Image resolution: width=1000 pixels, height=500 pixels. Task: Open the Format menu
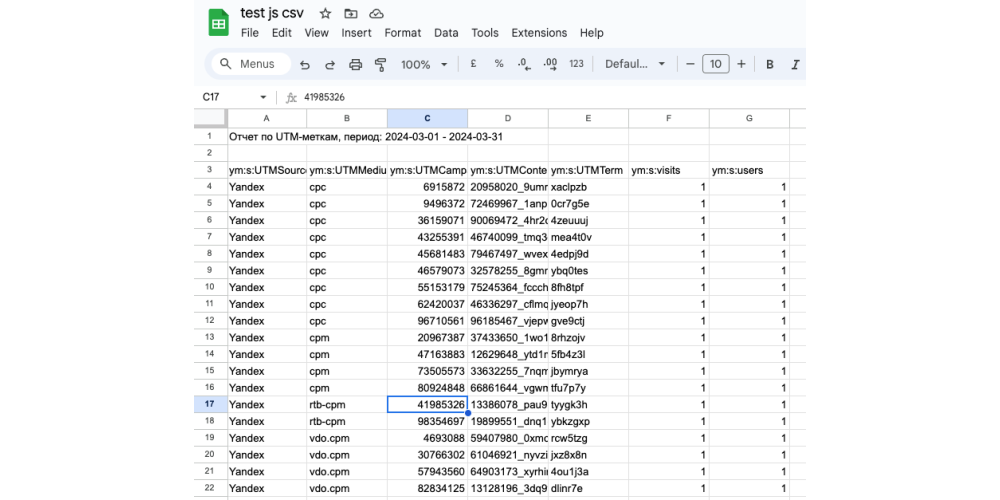[x=402, y=33]
